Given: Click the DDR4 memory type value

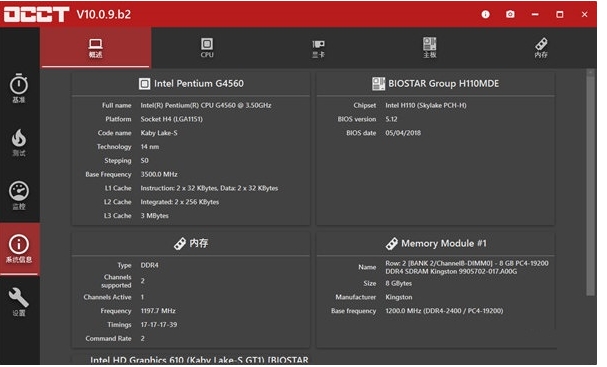Looking at the screenshot, I should 149,266.
